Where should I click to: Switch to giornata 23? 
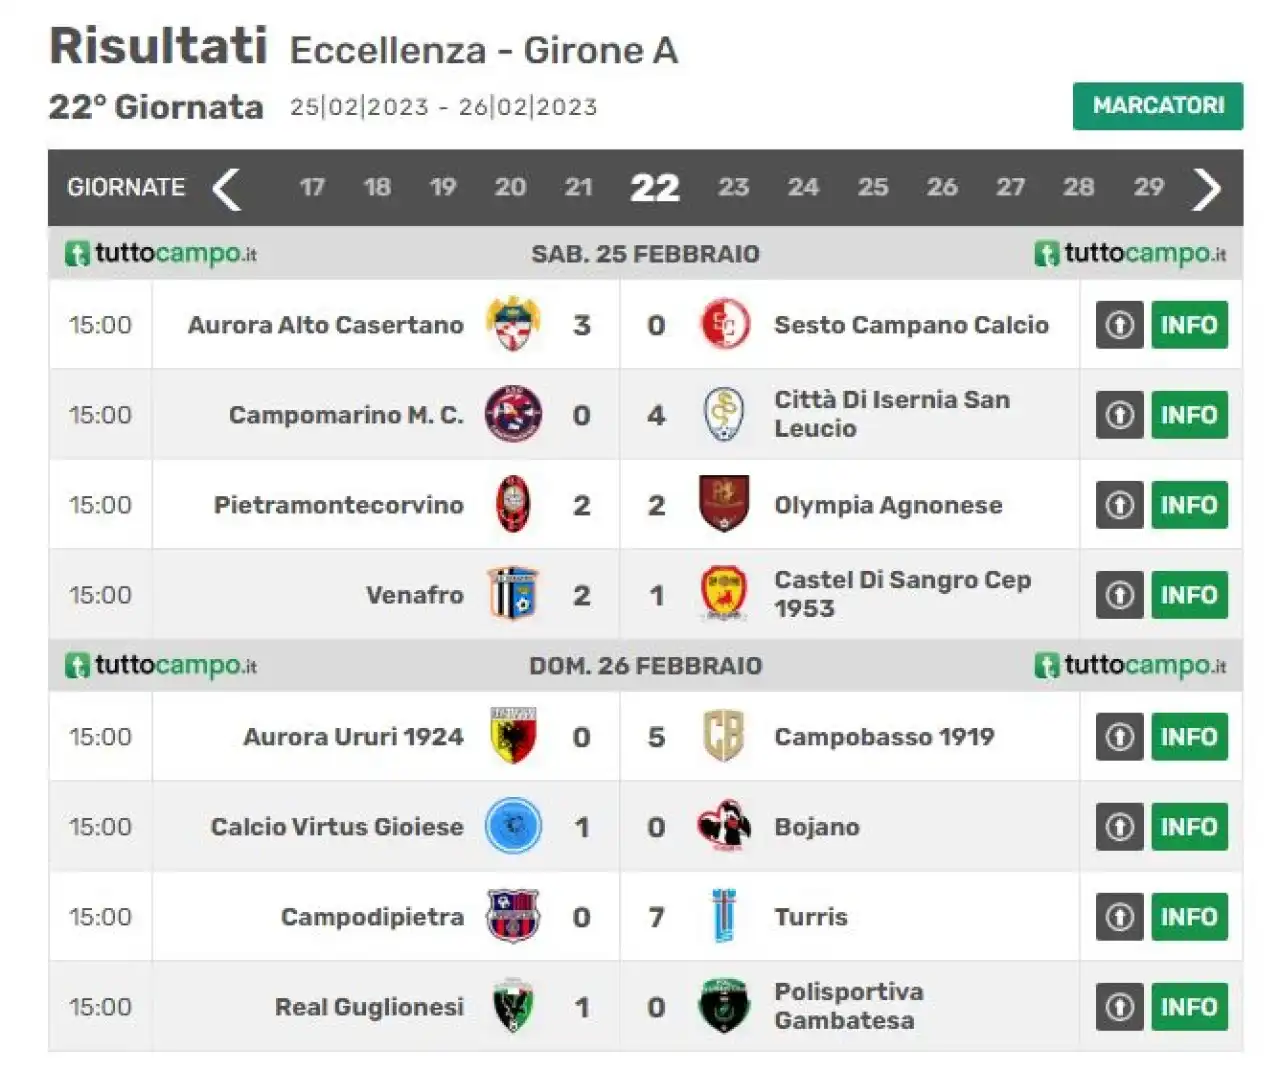coord(733,187)
